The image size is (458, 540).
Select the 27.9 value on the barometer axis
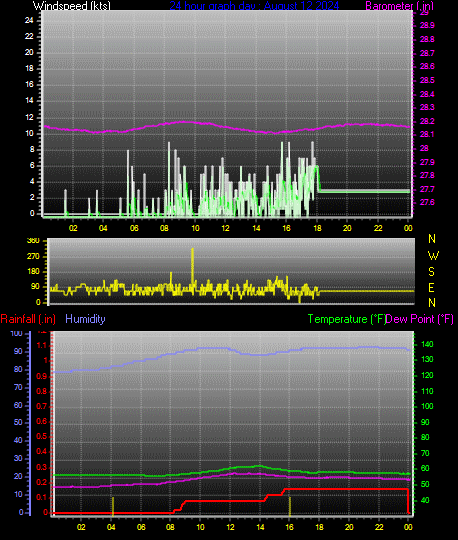pos(427,162)
